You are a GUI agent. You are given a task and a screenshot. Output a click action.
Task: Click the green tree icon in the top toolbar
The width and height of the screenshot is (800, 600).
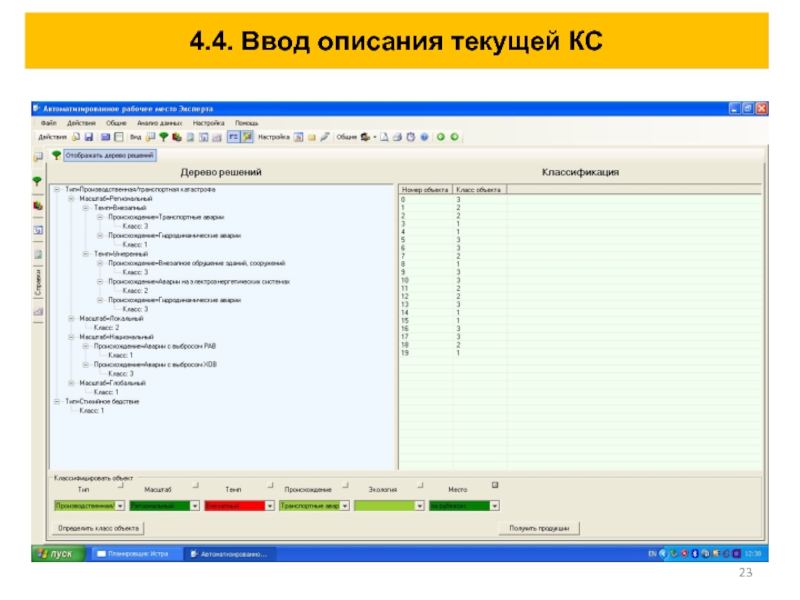pyautogui.click(x=164, y=136)
